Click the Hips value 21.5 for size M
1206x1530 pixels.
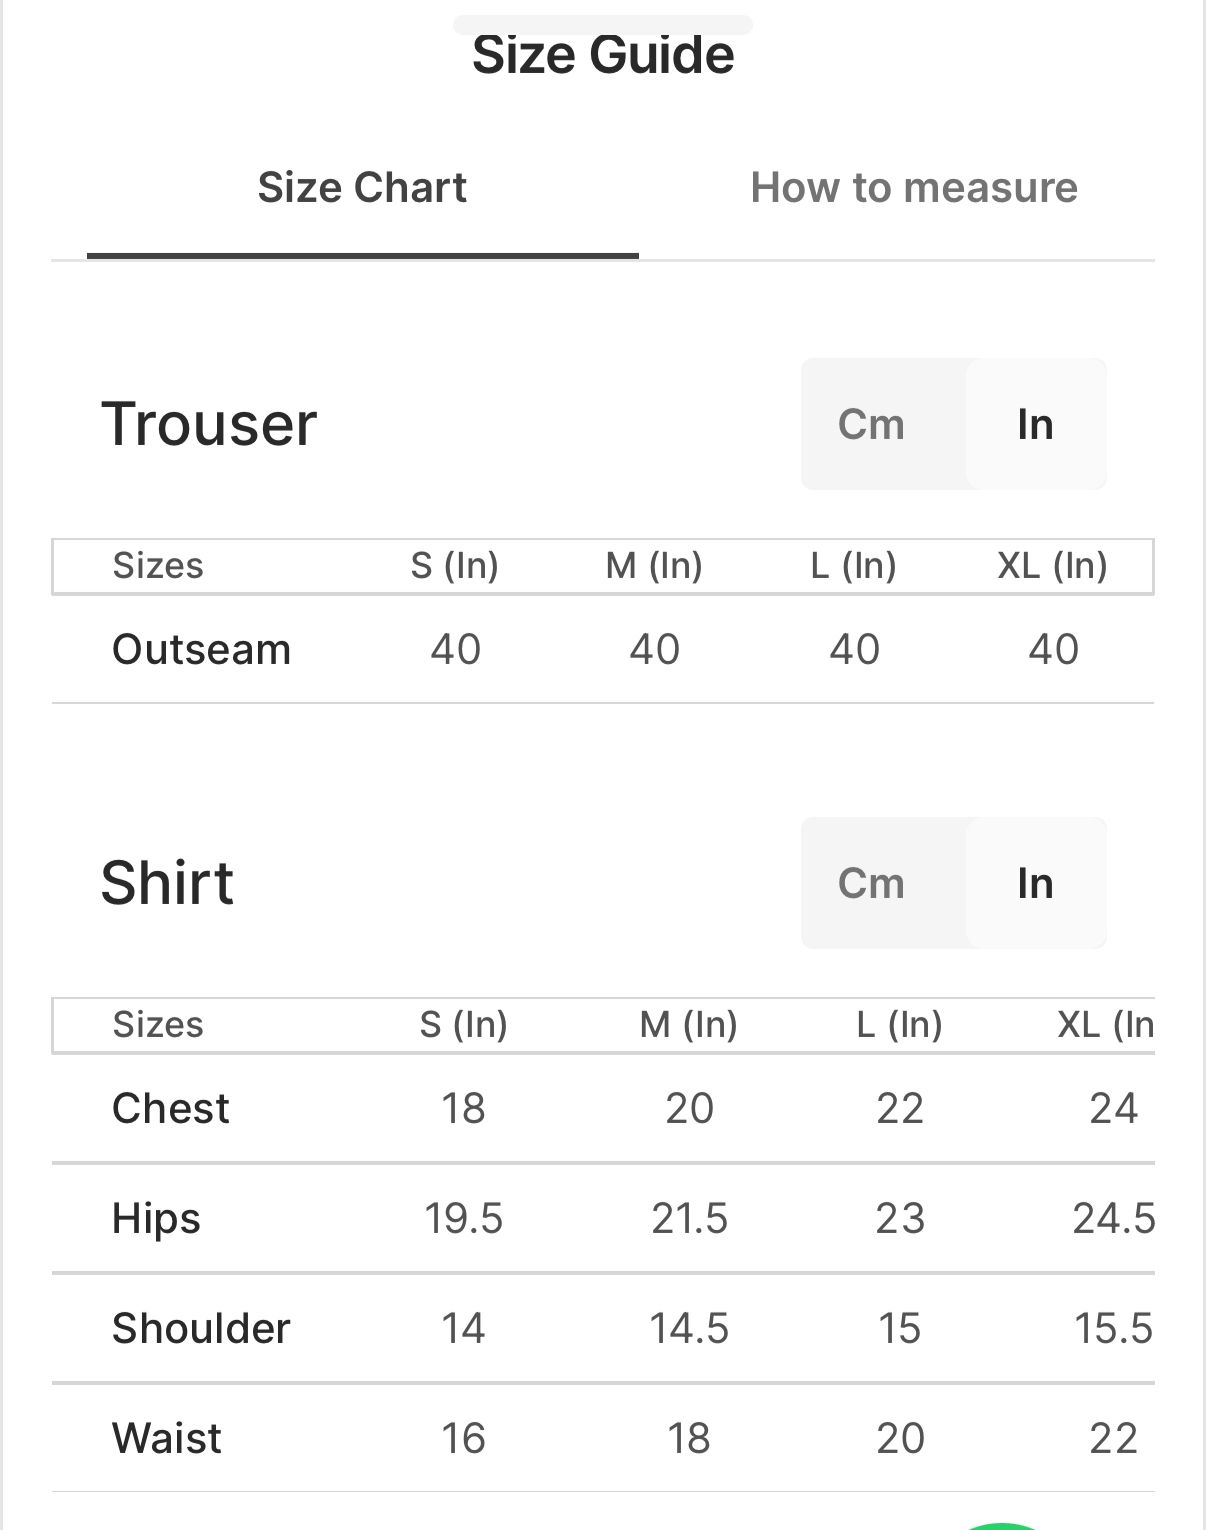689,1218
